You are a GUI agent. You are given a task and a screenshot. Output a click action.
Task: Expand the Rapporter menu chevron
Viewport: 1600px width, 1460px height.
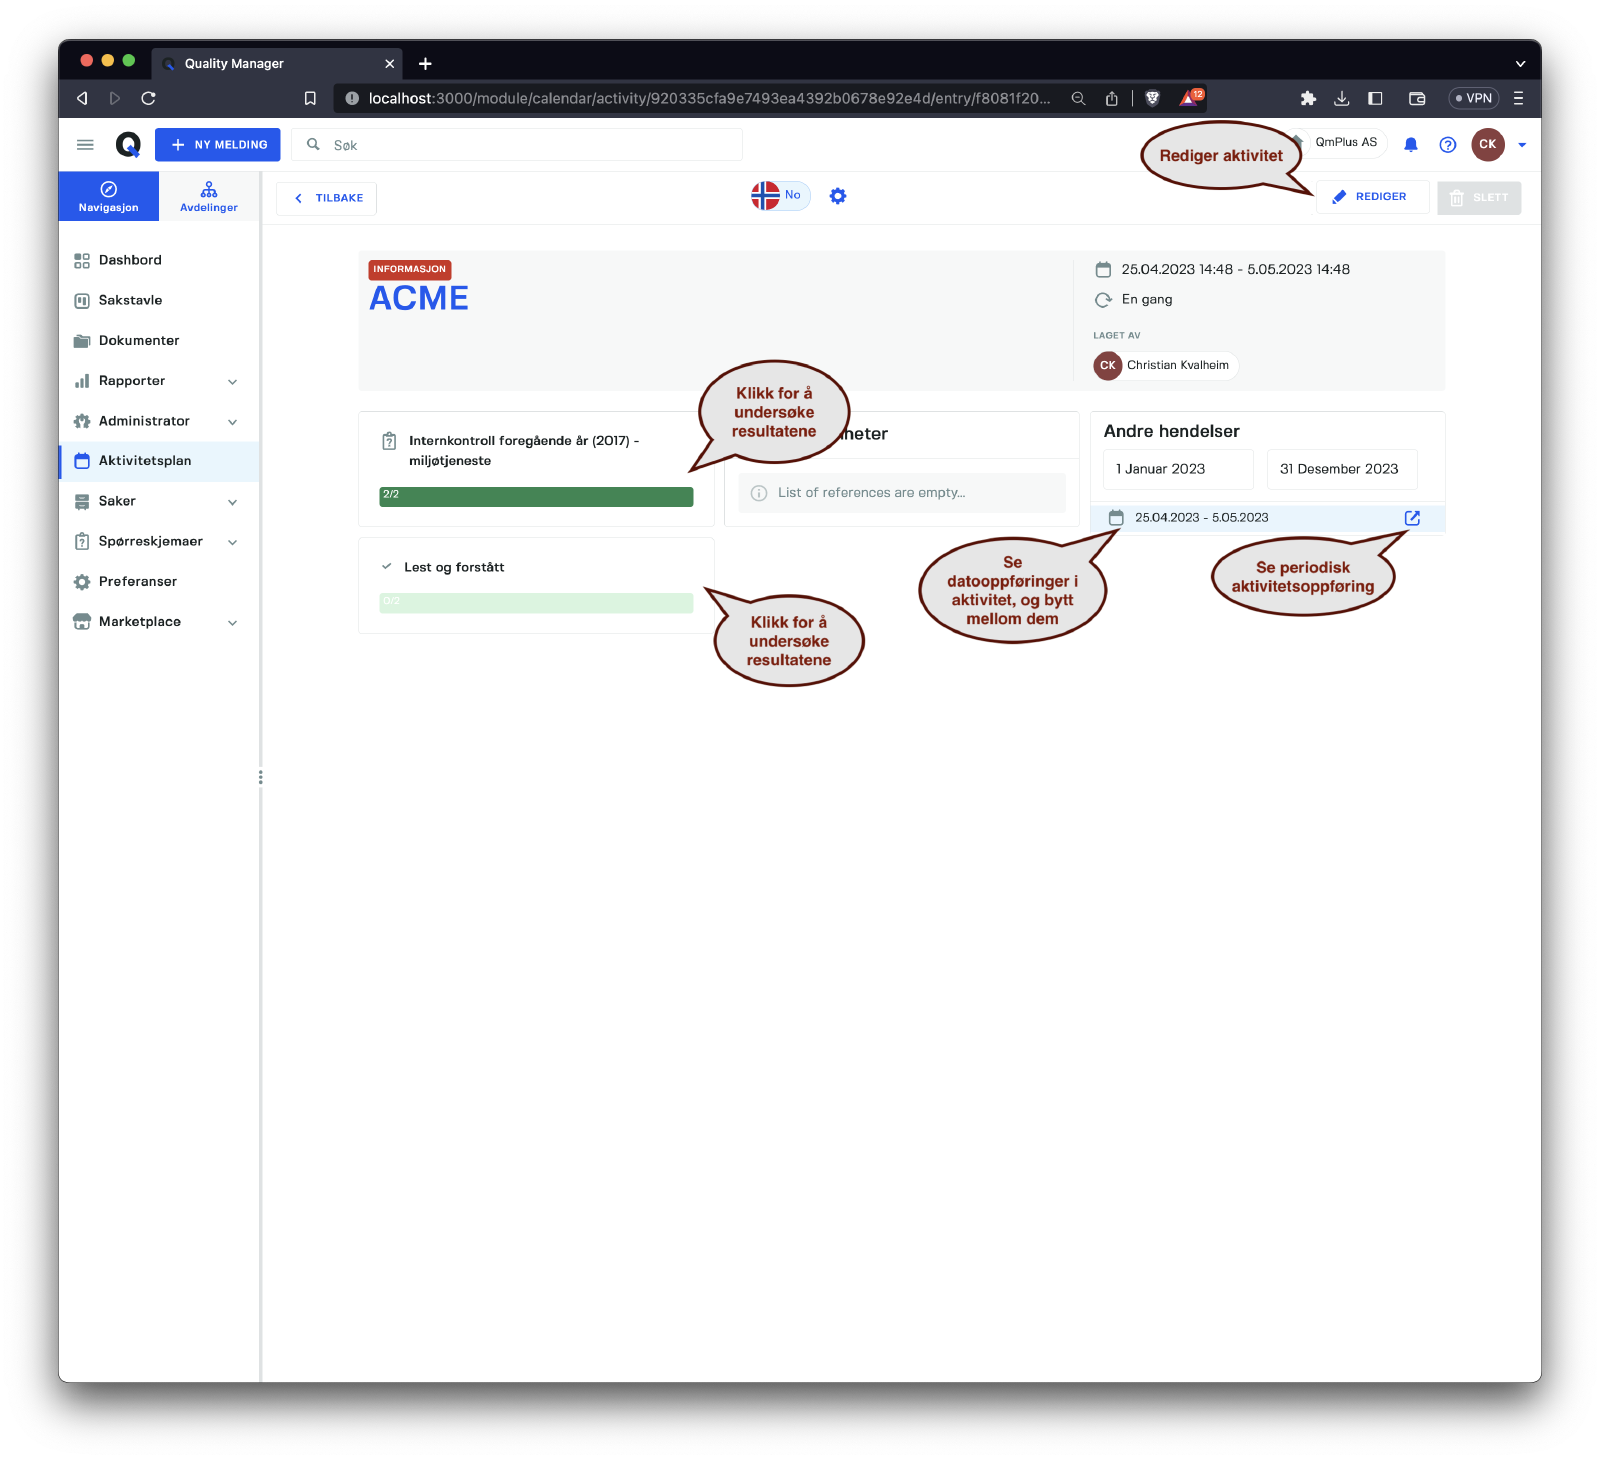[232, 382]
